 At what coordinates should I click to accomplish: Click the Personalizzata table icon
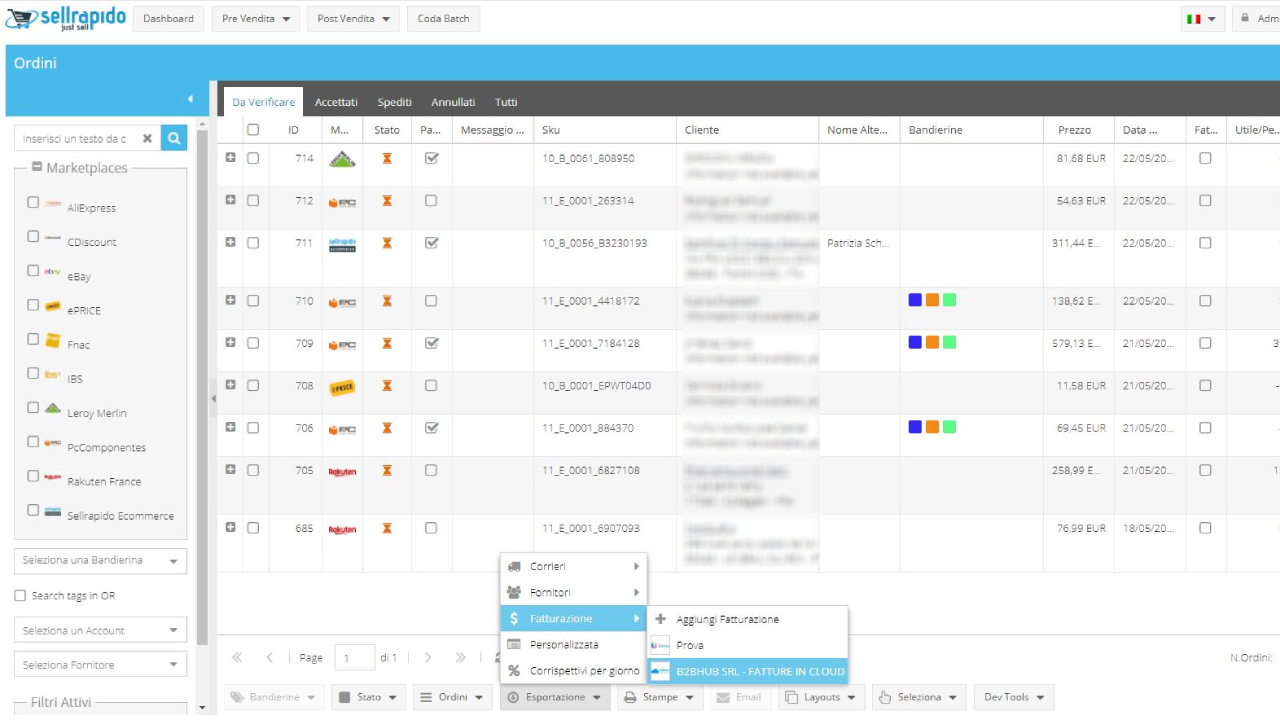point(514,645)
